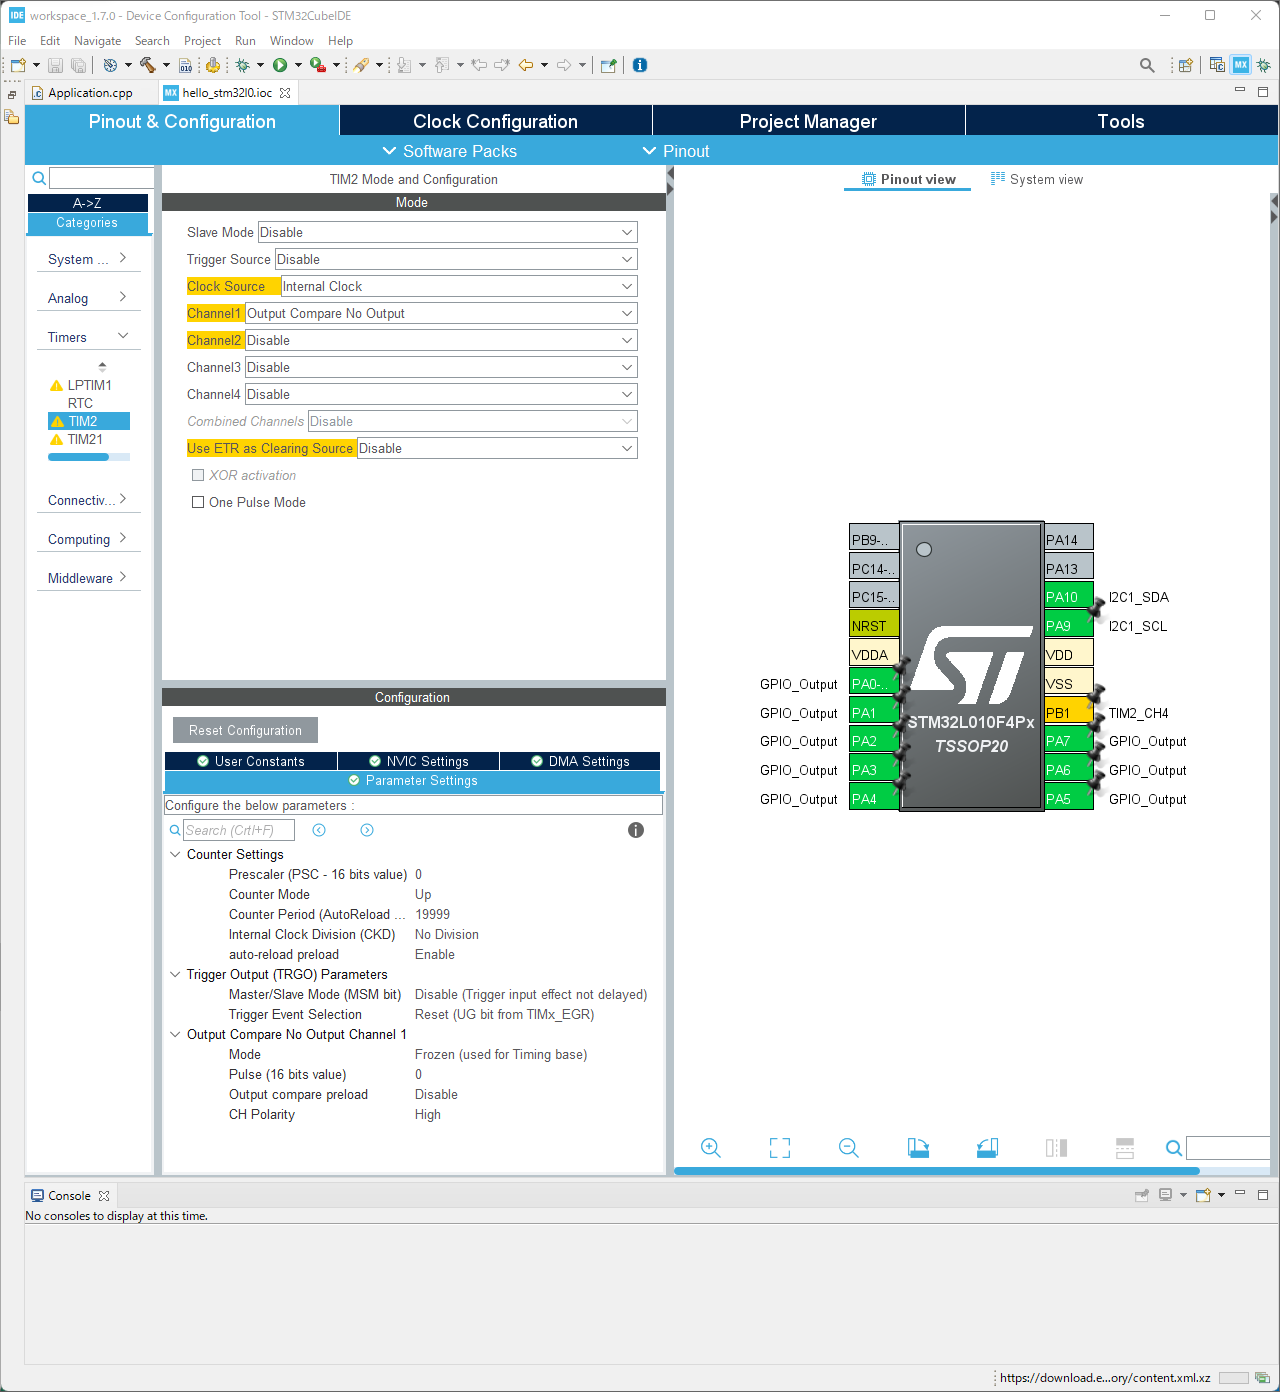Screen dimensions: 1280x1392
Task: Open the Use ETR as Clearing Source dropdown
Action: (497, 448)
